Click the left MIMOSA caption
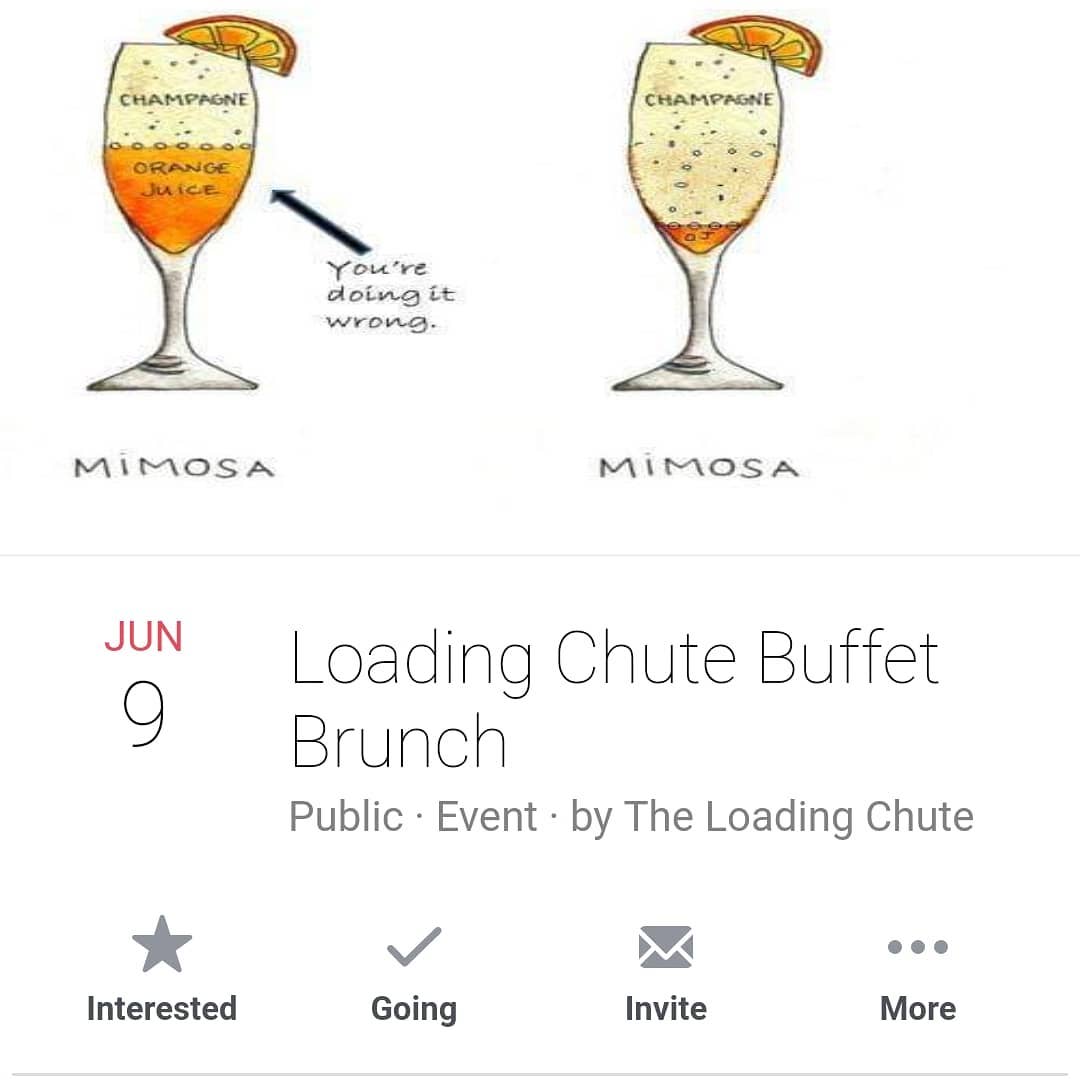The image size is (1080, 1080). click(x=174, y=467)
